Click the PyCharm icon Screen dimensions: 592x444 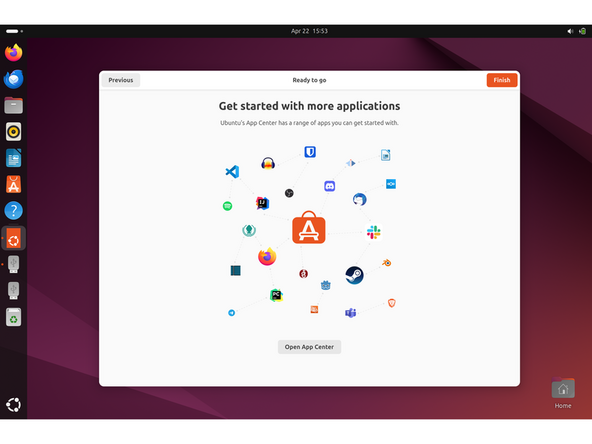(276, 295)
